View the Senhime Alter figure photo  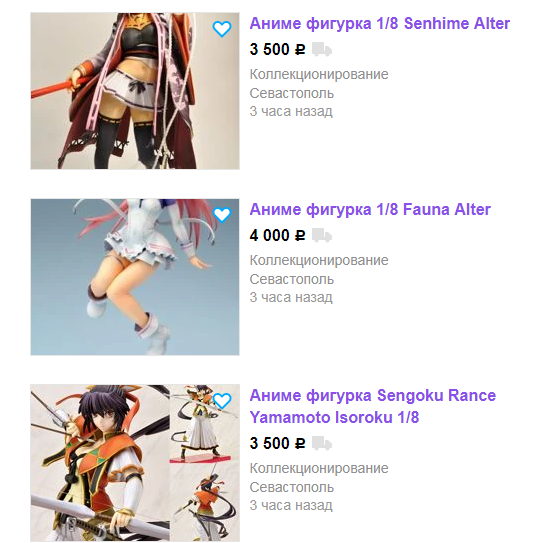(135, 91)
